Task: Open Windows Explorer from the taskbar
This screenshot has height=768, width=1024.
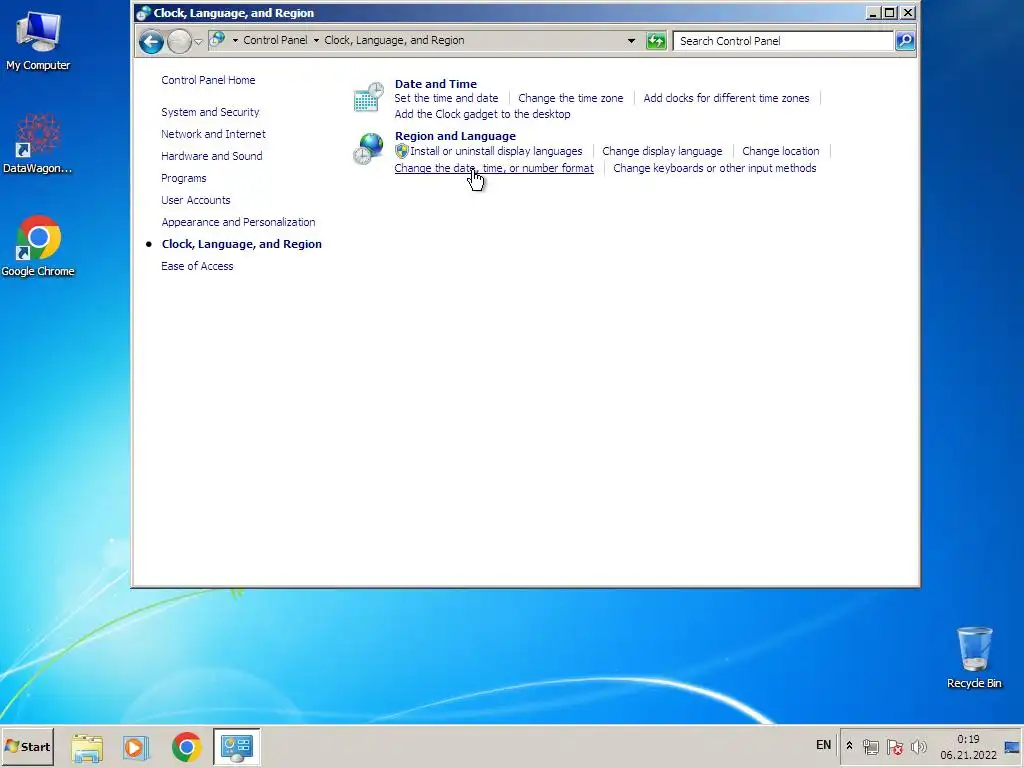Action: [87, 747]
